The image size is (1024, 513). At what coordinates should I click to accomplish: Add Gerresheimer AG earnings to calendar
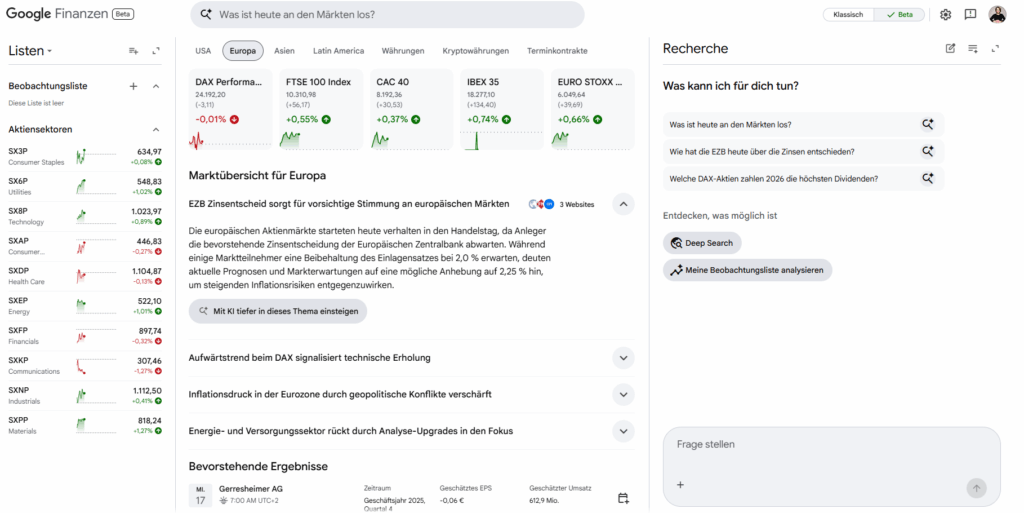pyautogui.click(x=623, y=499)
